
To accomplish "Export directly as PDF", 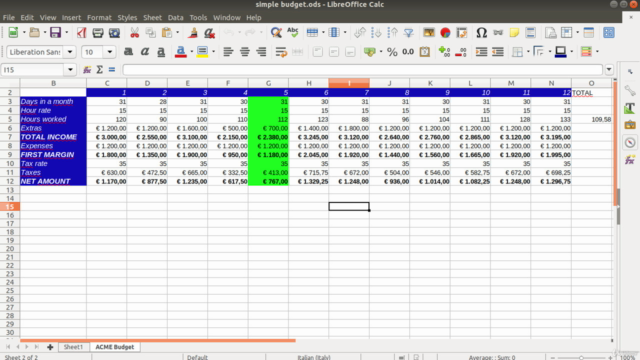I will pos(82,33).
